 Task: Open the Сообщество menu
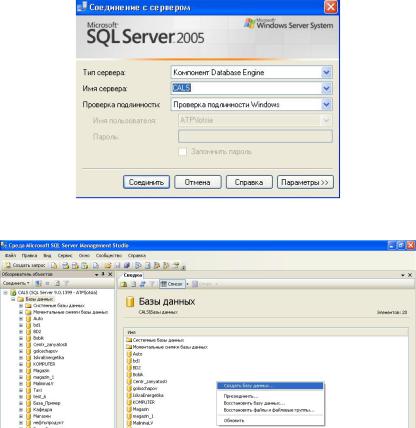click(x=109, y=256)
